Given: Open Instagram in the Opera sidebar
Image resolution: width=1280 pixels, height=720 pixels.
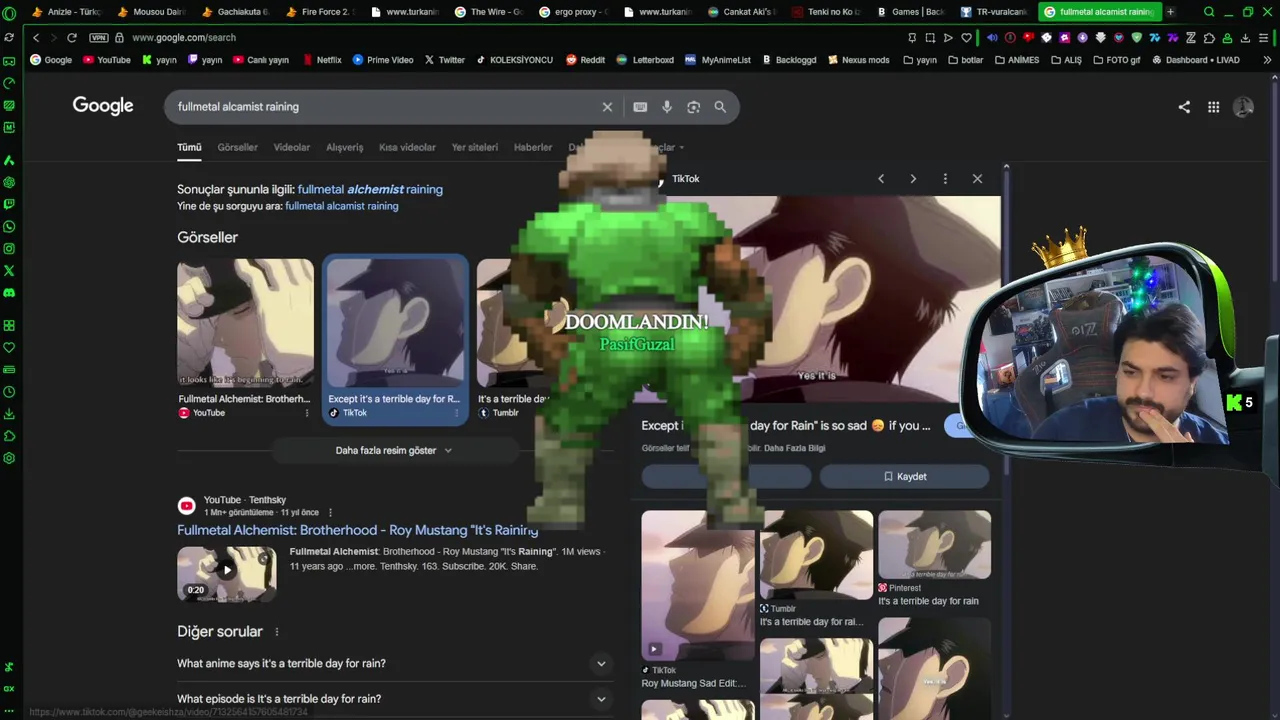Looking at the screenshot, I should point(9,248).
